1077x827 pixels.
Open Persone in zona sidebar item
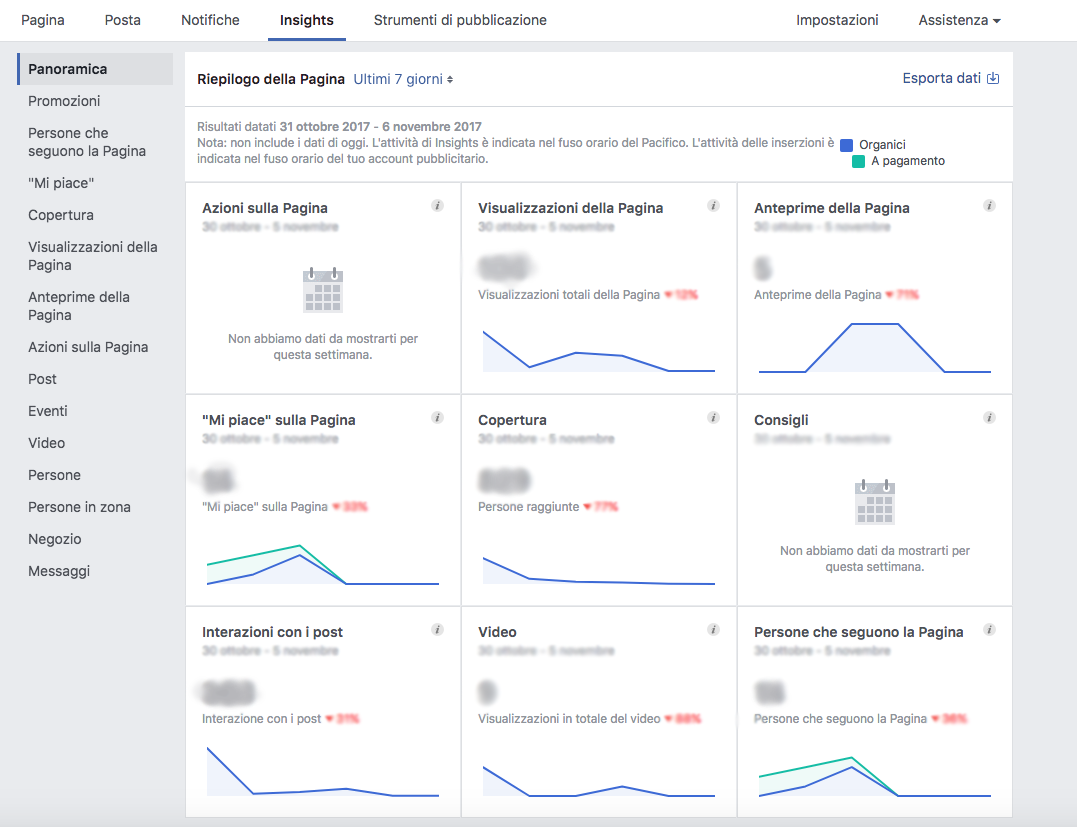tap(79, 507)
